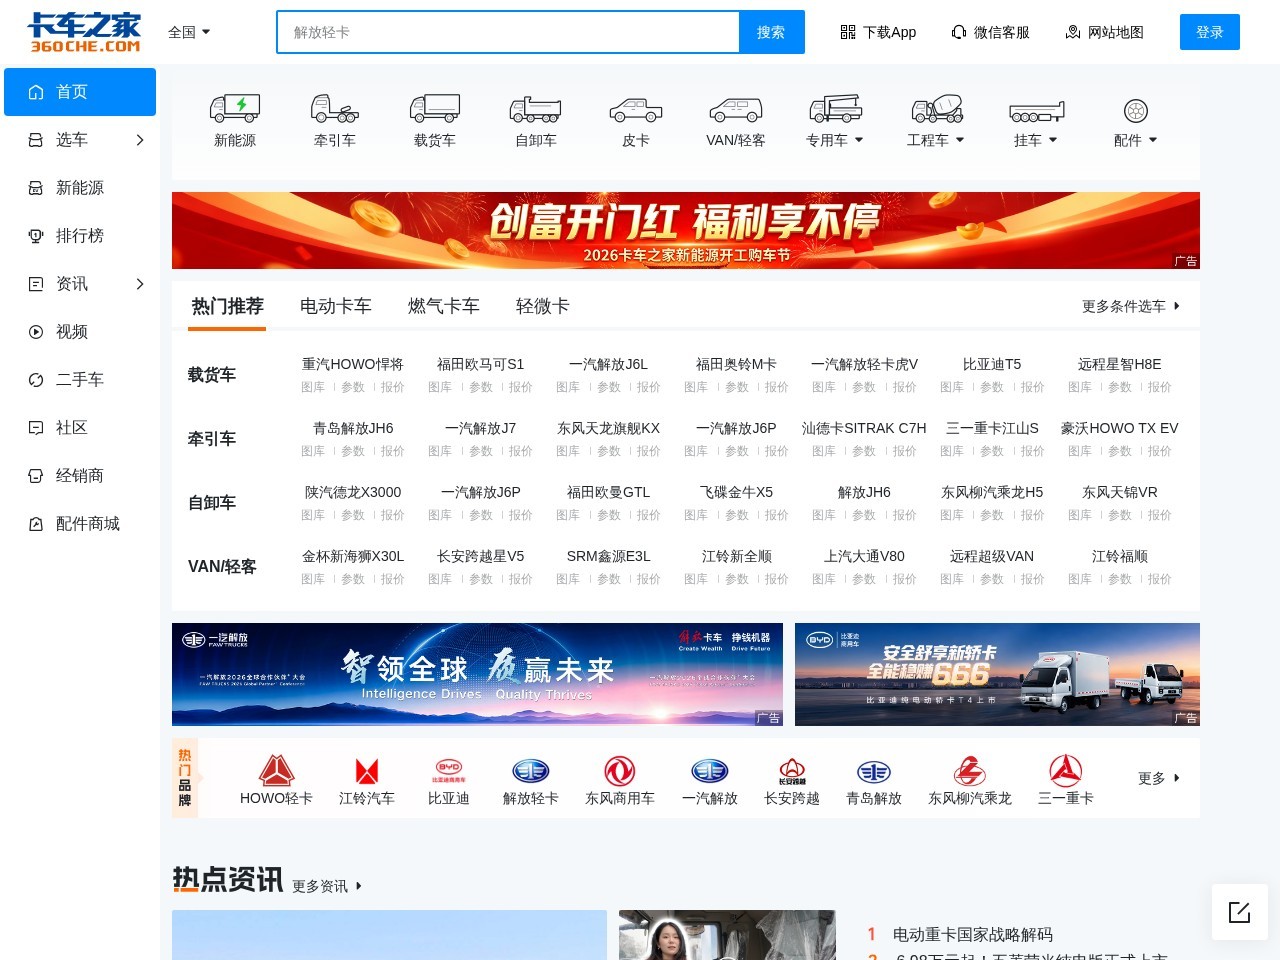Open the 视频 section in the sidebar

tap(71, 332)
